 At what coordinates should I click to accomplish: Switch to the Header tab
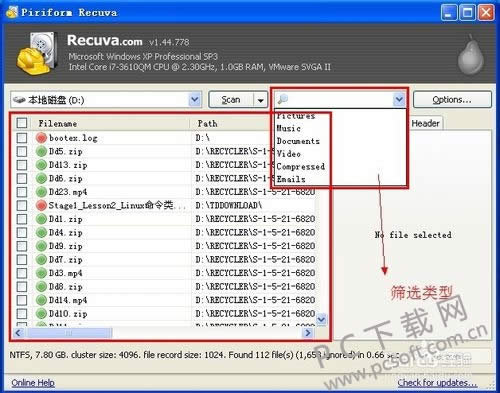pos(425,123)
